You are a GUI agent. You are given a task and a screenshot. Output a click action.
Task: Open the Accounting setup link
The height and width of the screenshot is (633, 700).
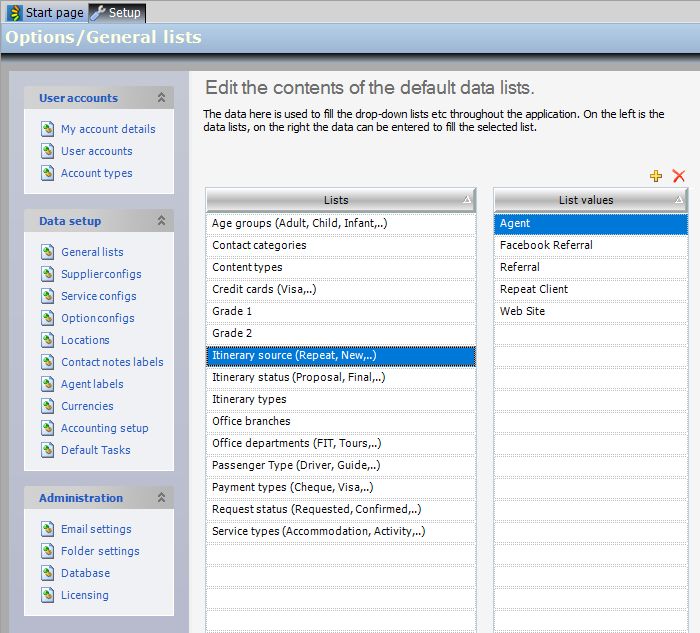[x=104, y=428]
